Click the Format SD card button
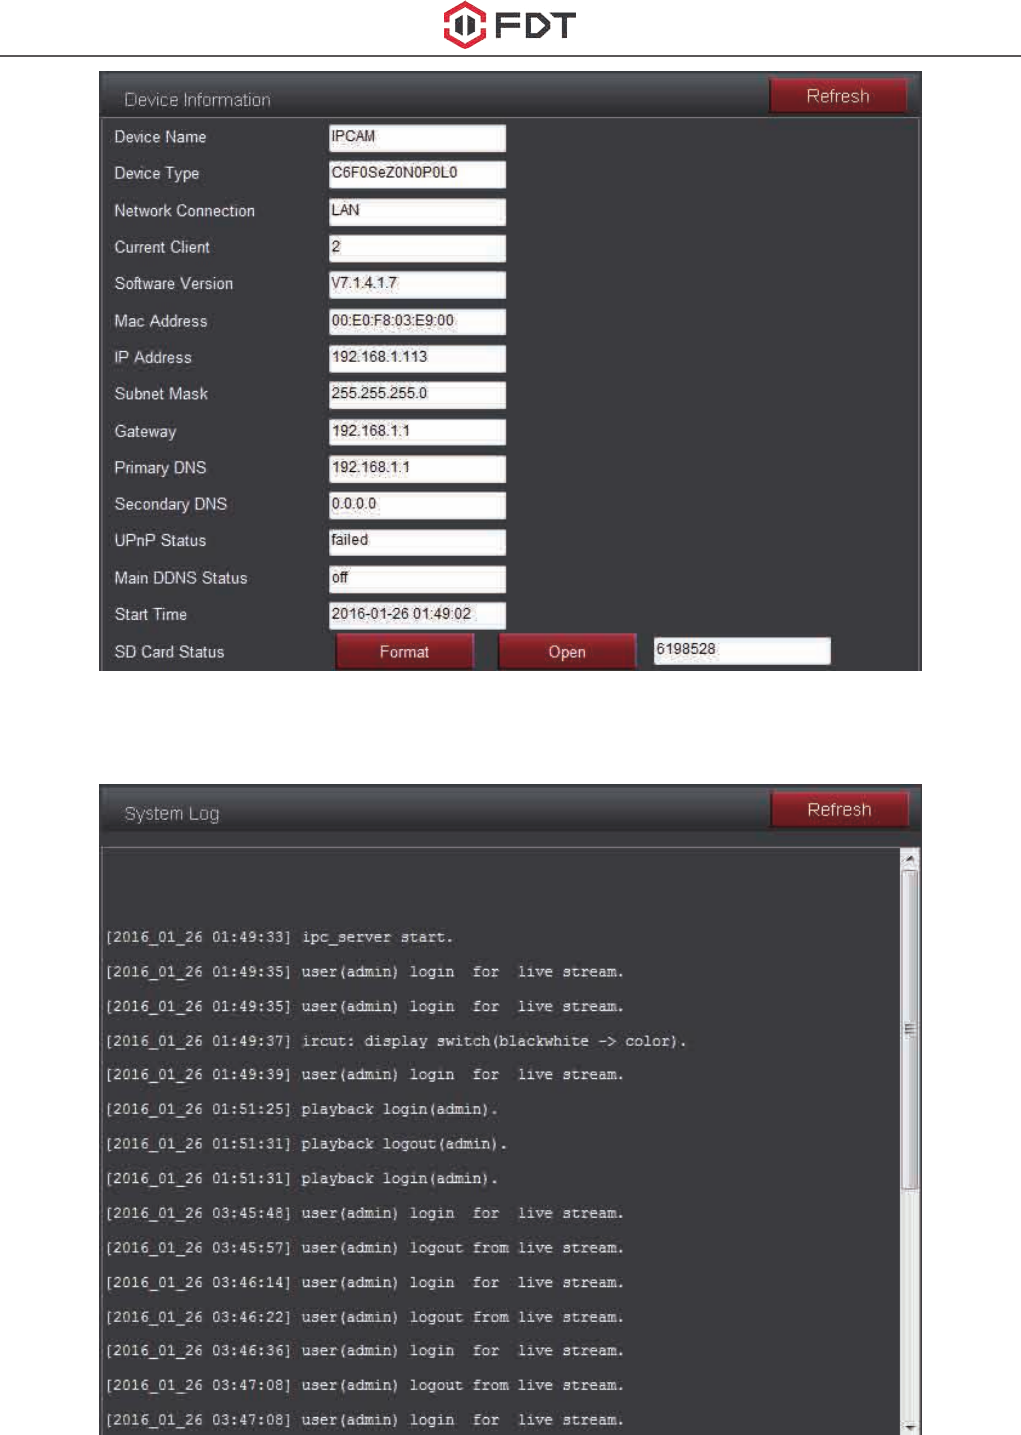The height and width of the screenshot is (1435, 1021). click(x=404, y=652)
